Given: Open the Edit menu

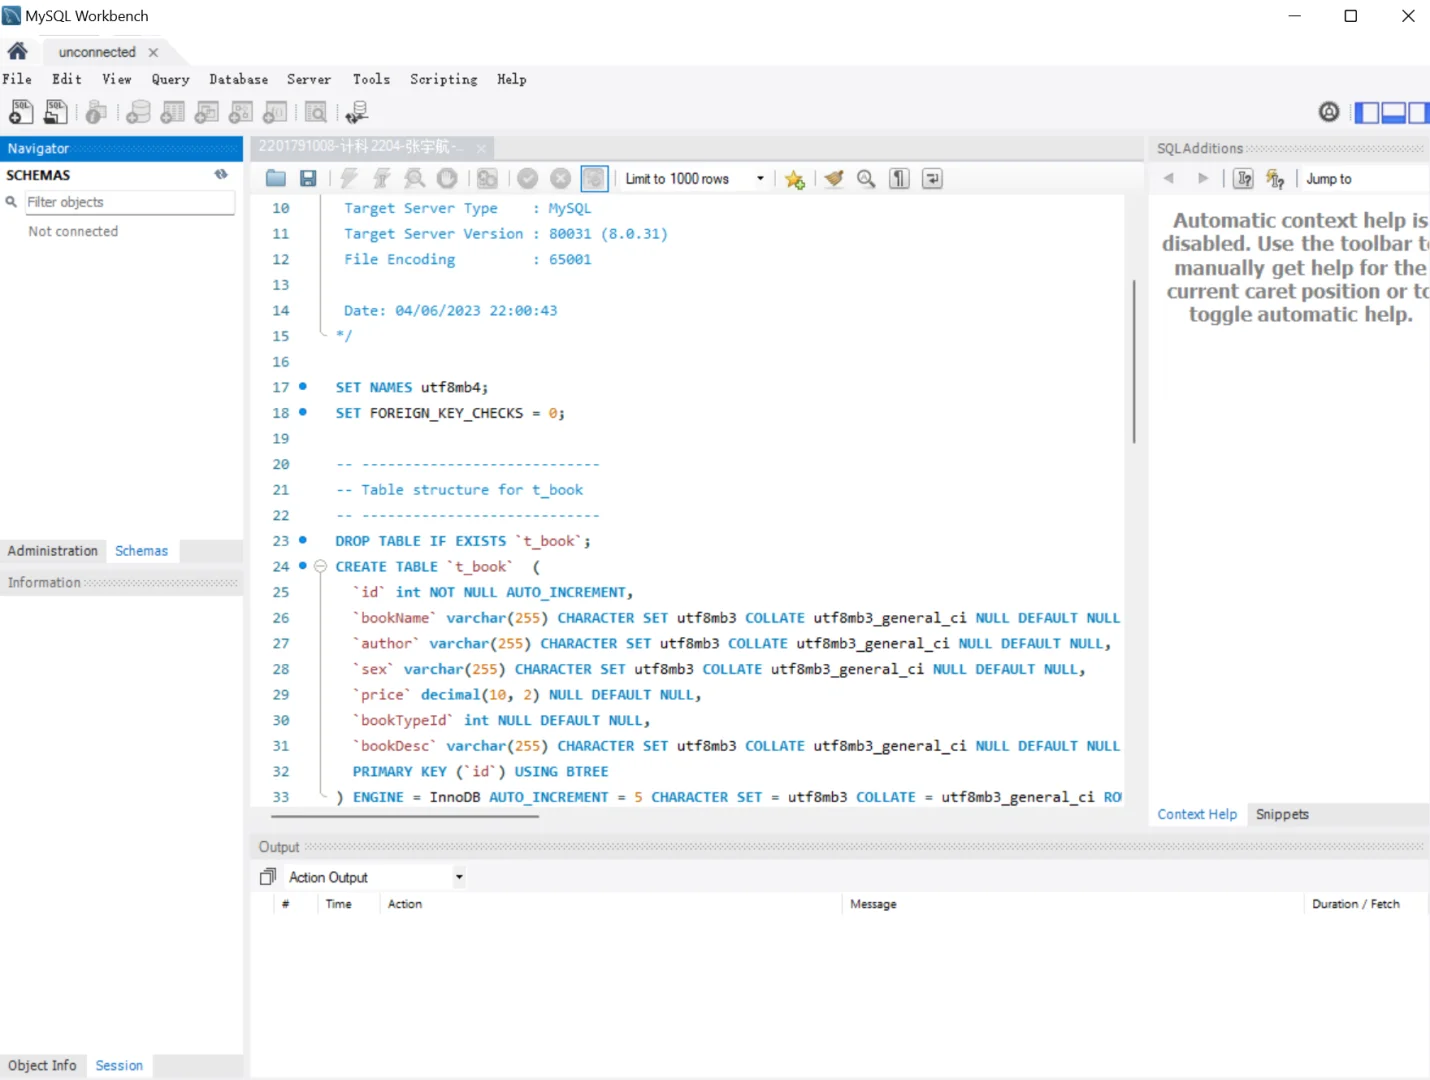Looking at the screenshot, I should click(x=67, y=79).
